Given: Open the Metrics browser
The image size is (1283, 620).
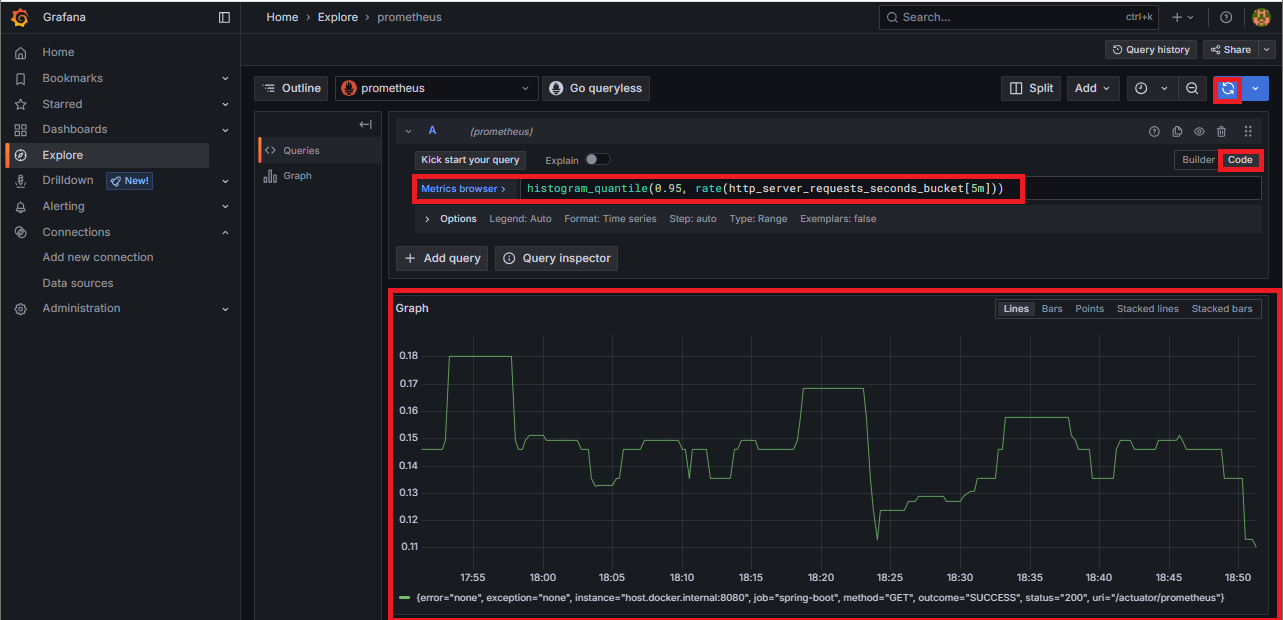Looking at the screenshot, I should click(x=463, y=188).
